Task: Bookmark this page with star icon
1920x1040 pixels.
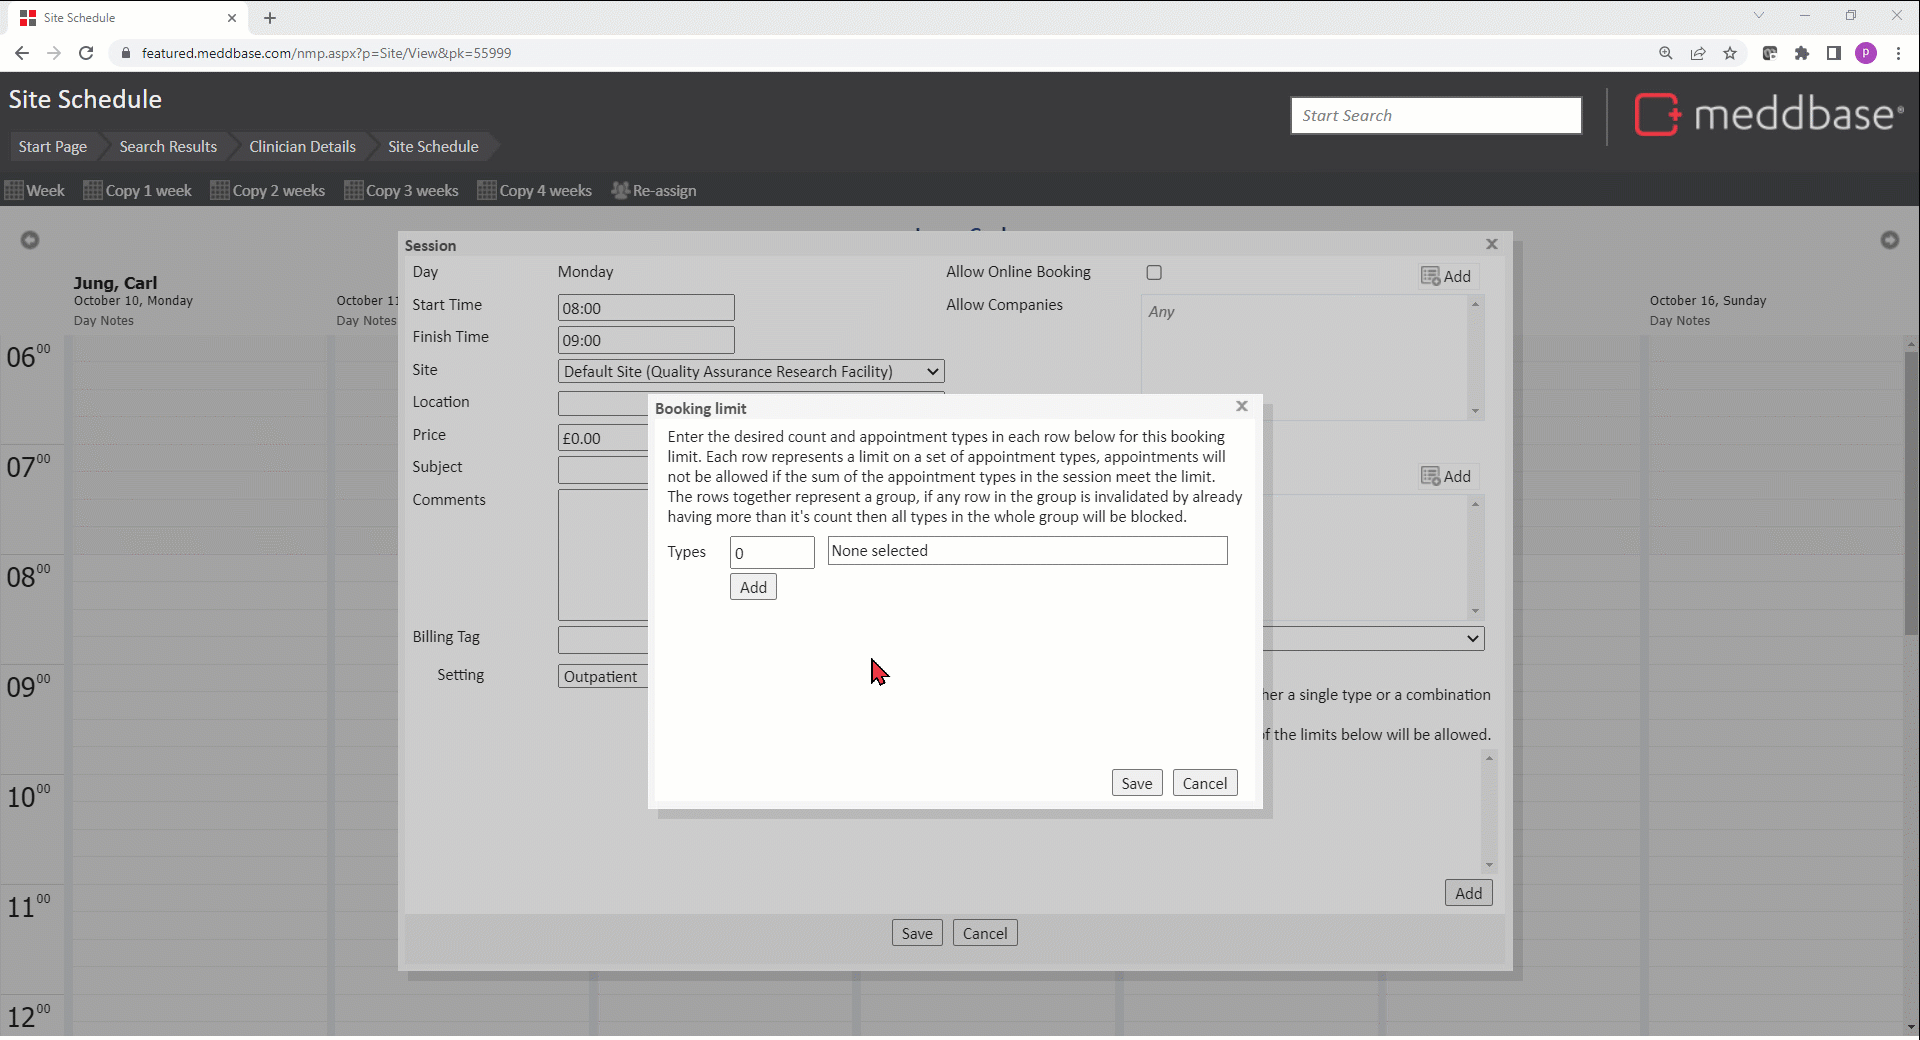Action: [1730, 53]
